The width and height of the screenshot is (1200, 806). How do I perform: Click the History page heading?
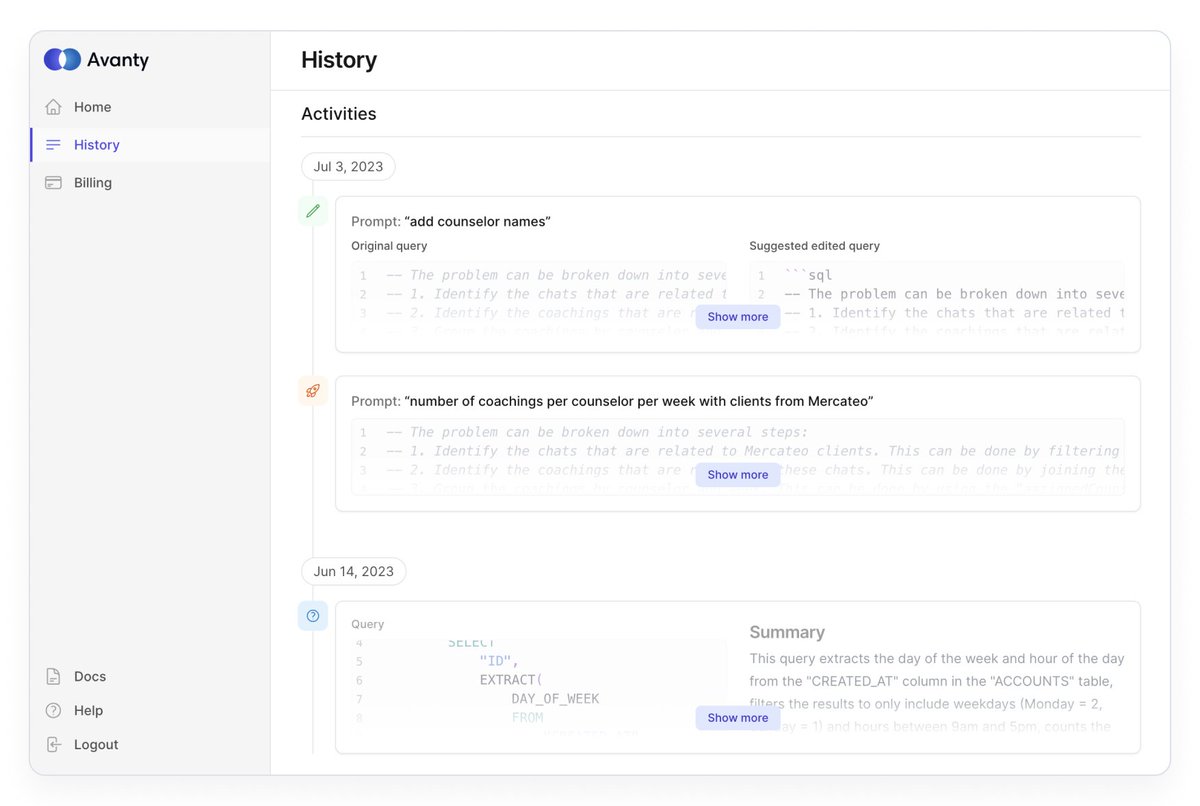pos(339,60)
